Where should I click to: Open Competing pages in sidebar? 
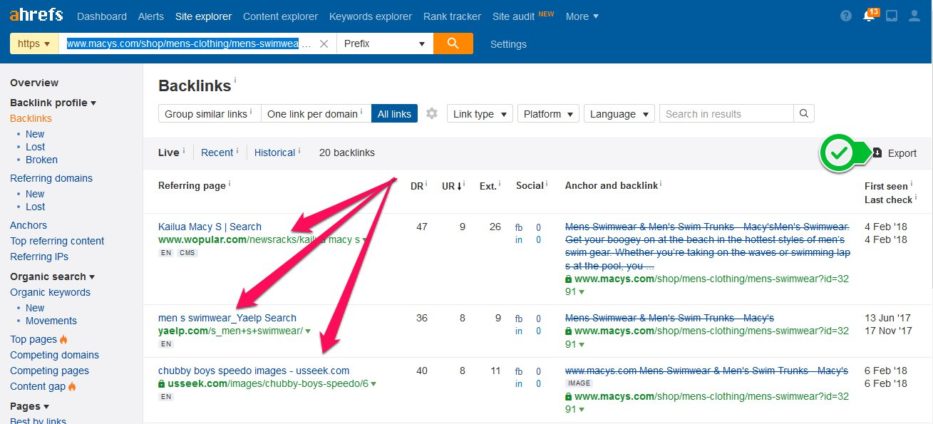tap(49, 370)
